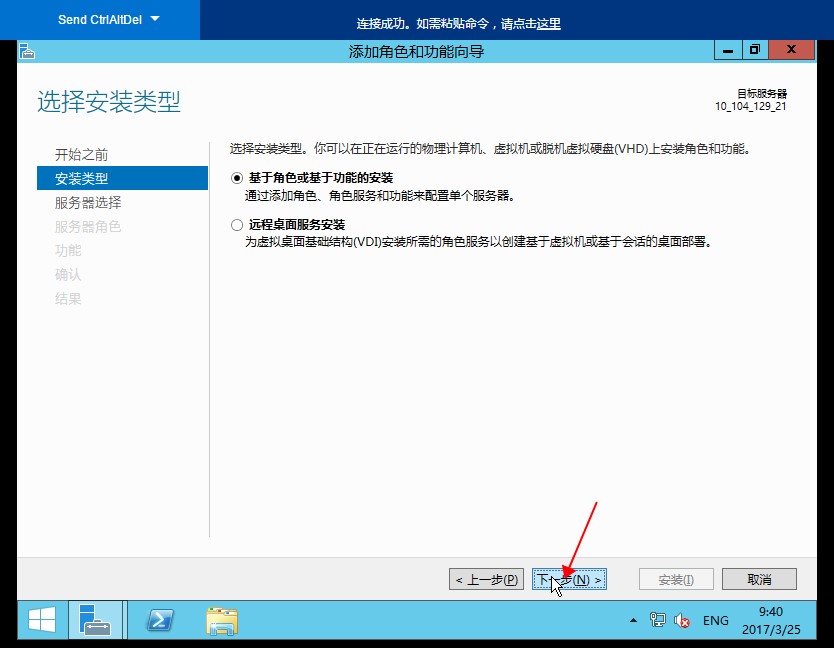Open Send CtrlAltDel dropdown arrow
Image resolution: width=834 pixels, height=648 pixels.
pyautogui.click(x=155, y=19)
